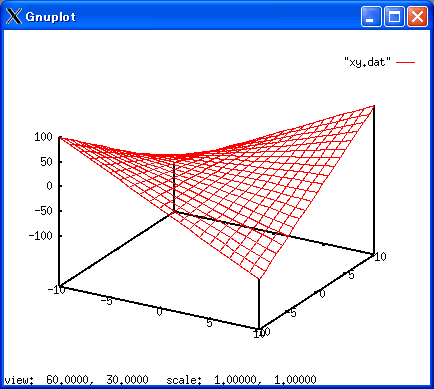Click the red legend line sample
This screenshot has width=434, height=389.
coord(406,62)
